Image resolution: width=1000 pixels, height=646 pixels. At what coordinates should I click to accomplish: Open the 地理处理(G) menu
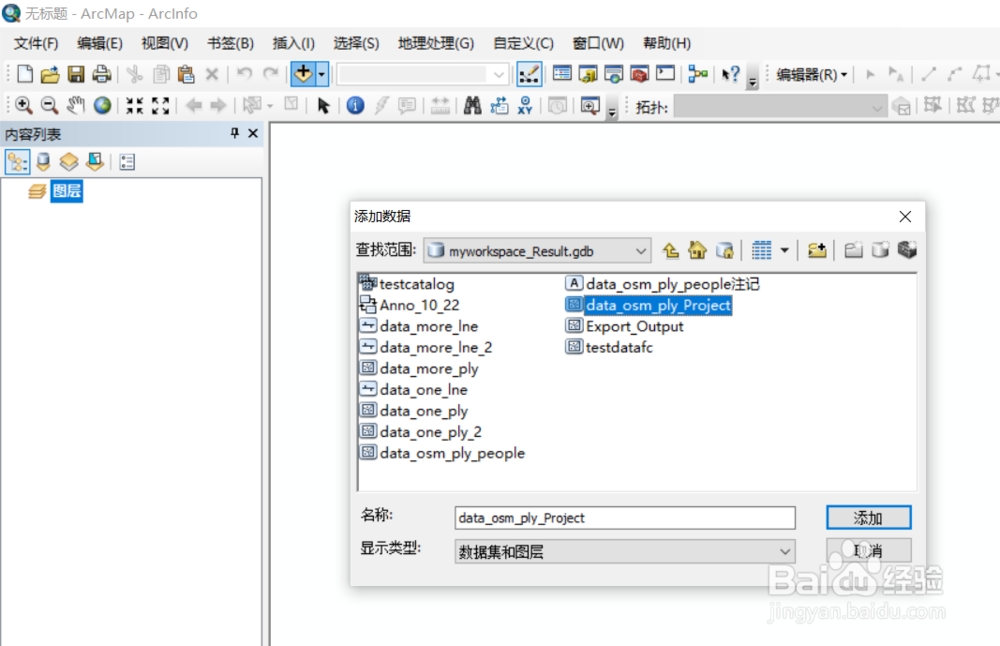pyautogui.click(x=434, y=43)
